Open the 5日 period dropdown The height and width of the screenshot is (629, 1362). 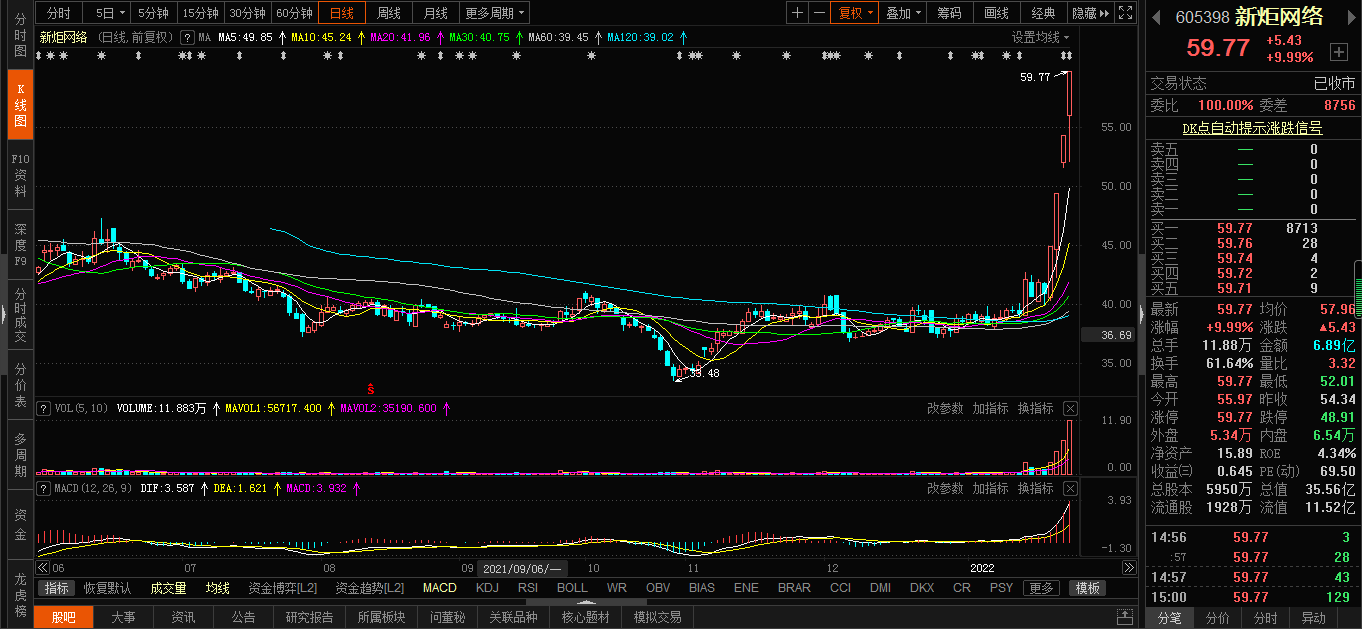click(109, 13)
